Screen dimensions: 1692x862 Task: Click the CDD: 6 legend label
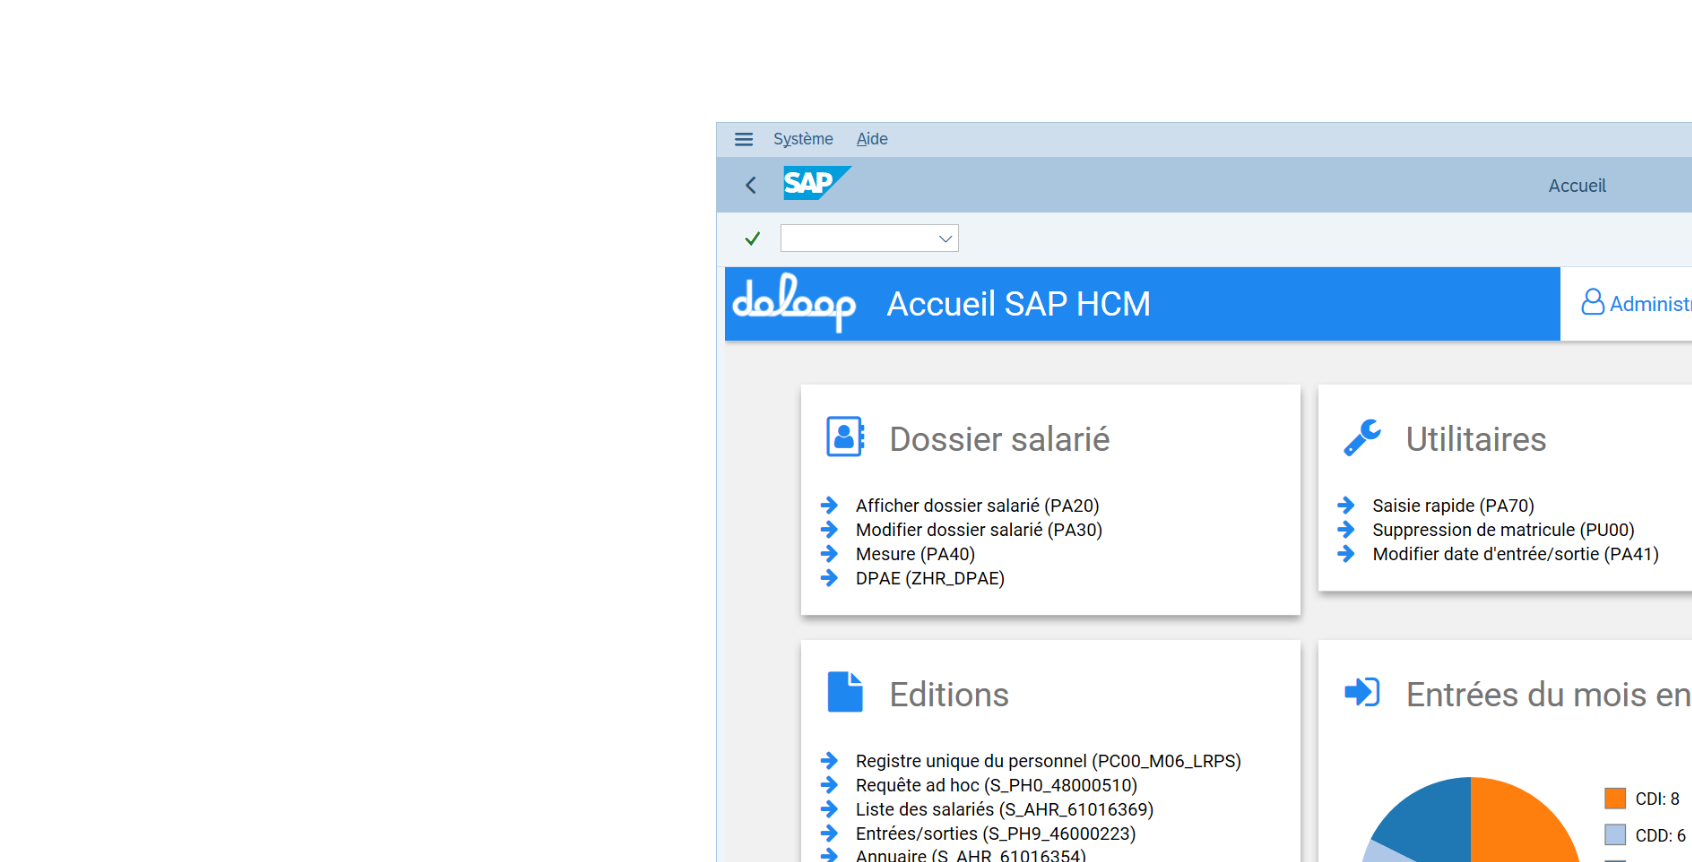tap(1660, 835)
